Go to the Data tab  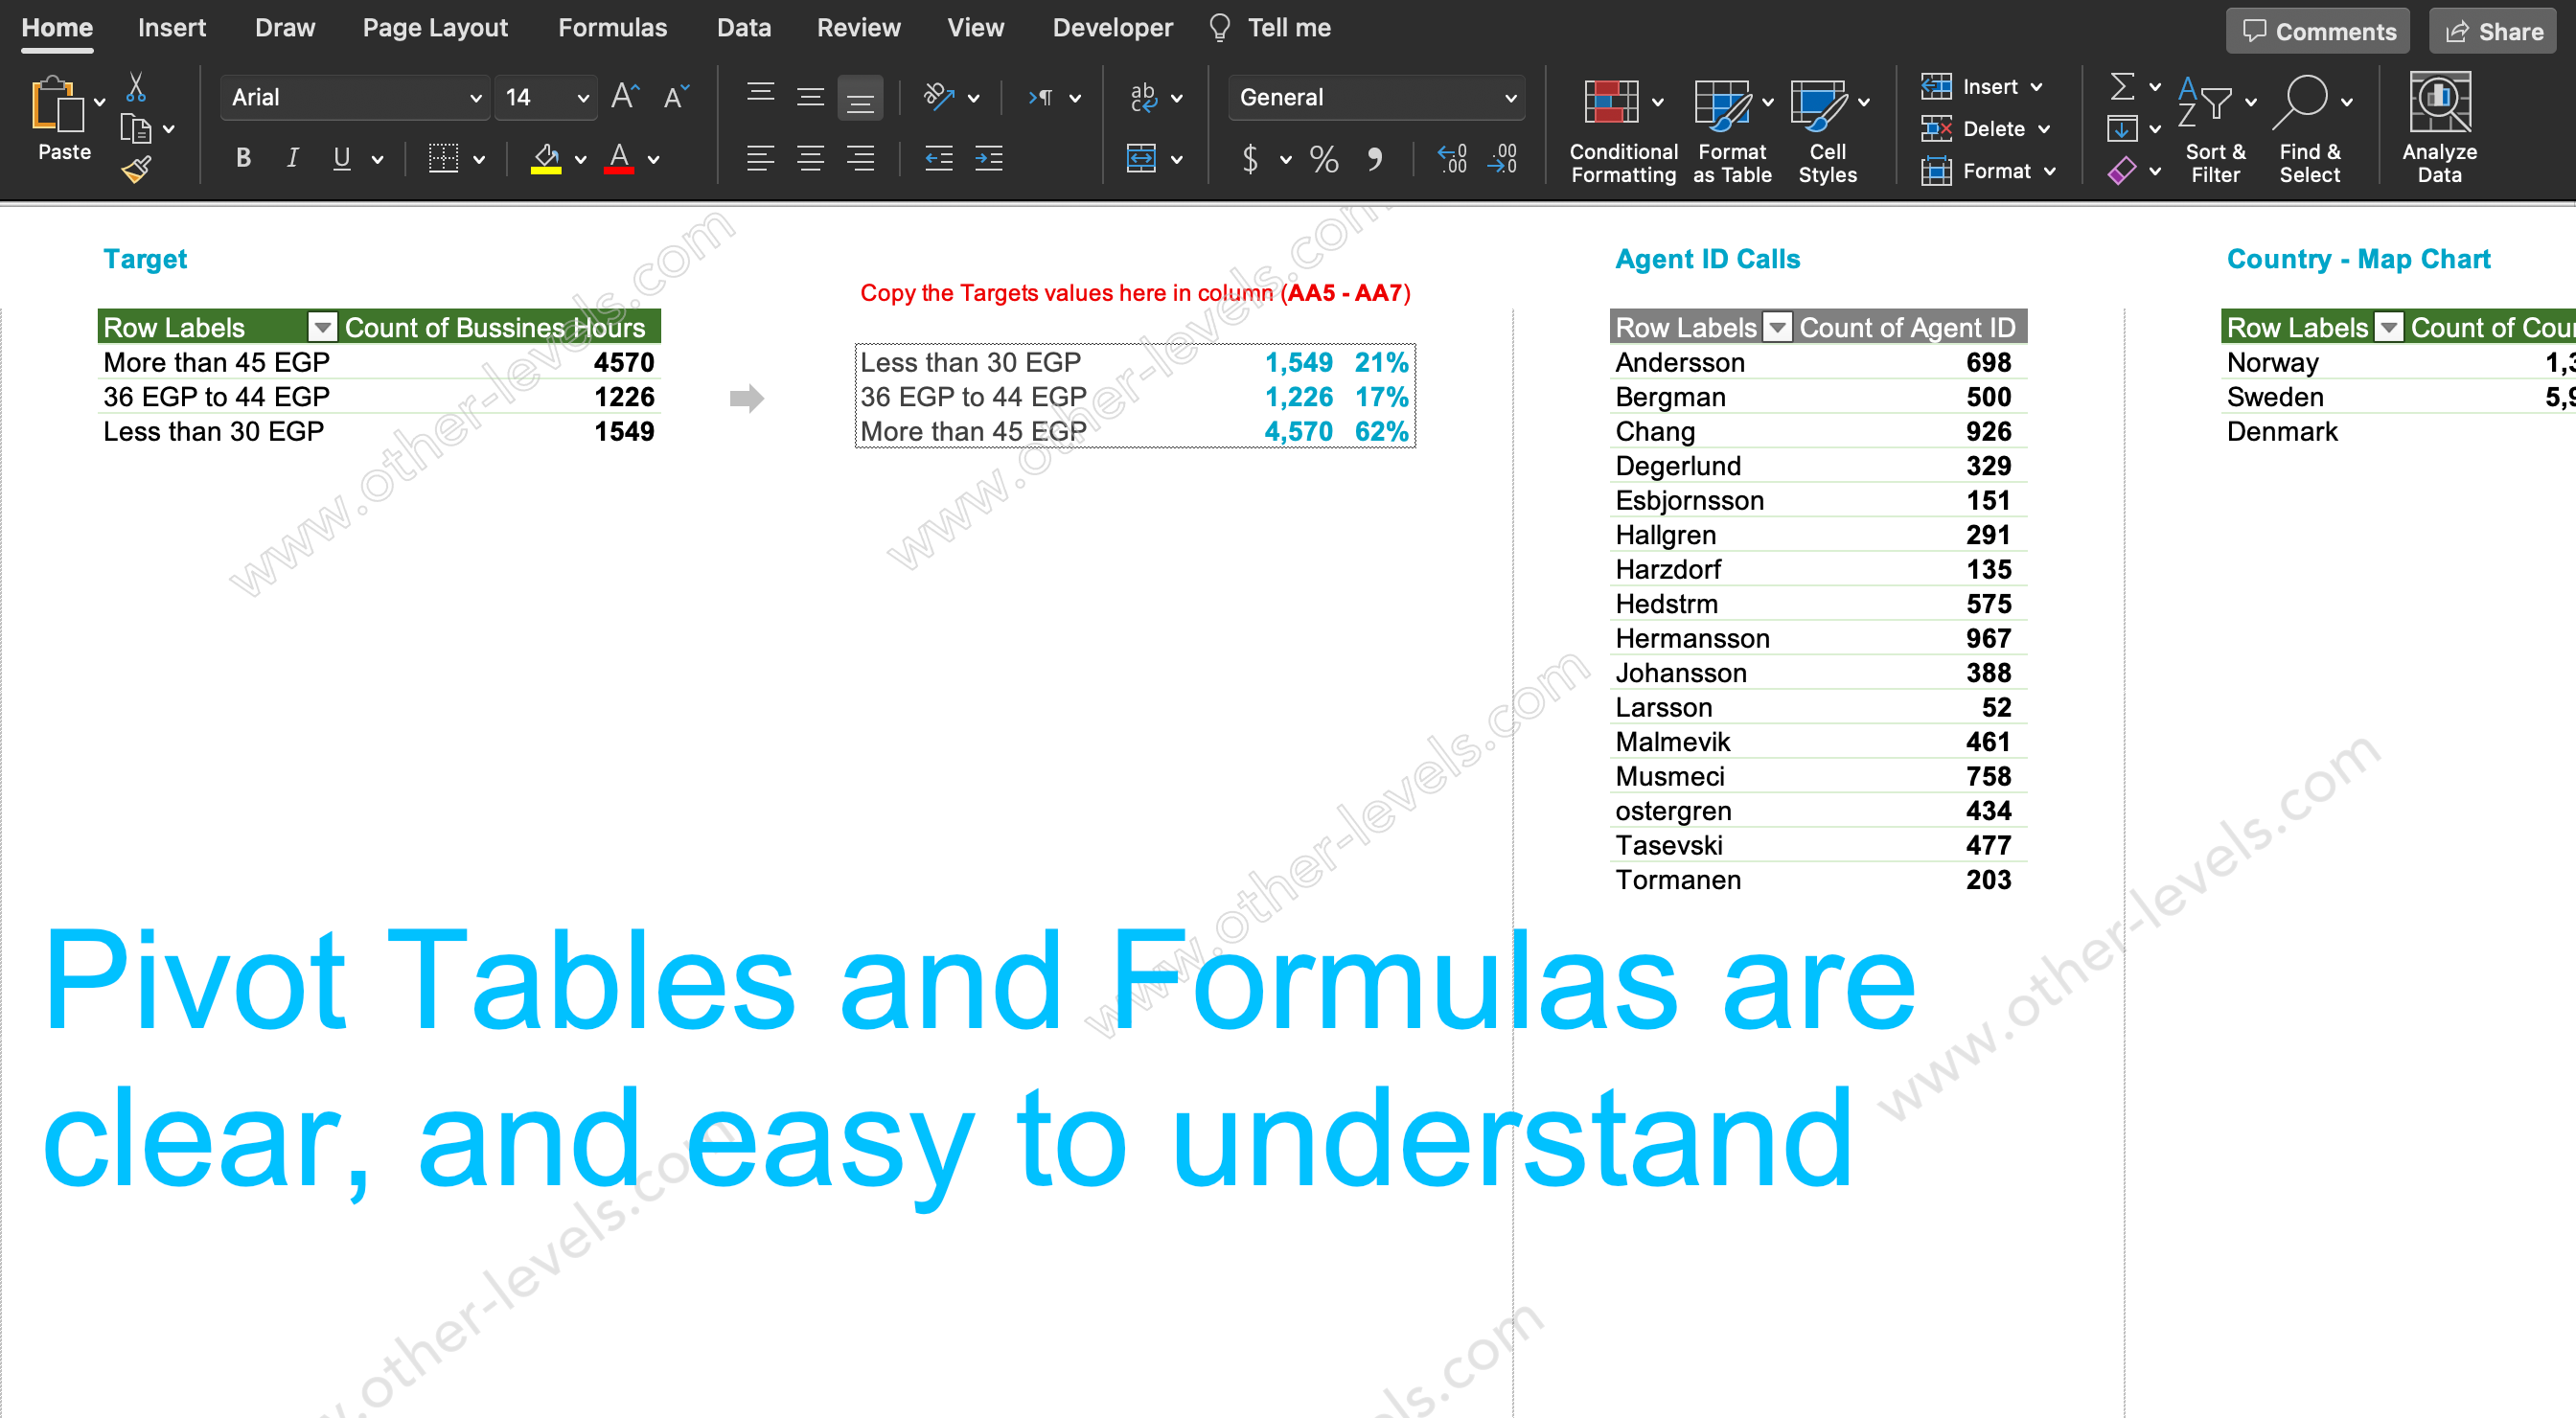pos(743,28)
